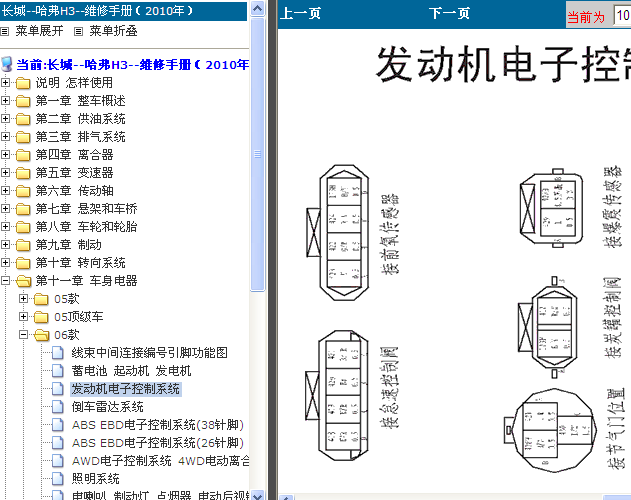Click the folder icon for 第八章 车轮和轮胎
The height and width of the screenshot is (500, 631).
pos(23,227)
